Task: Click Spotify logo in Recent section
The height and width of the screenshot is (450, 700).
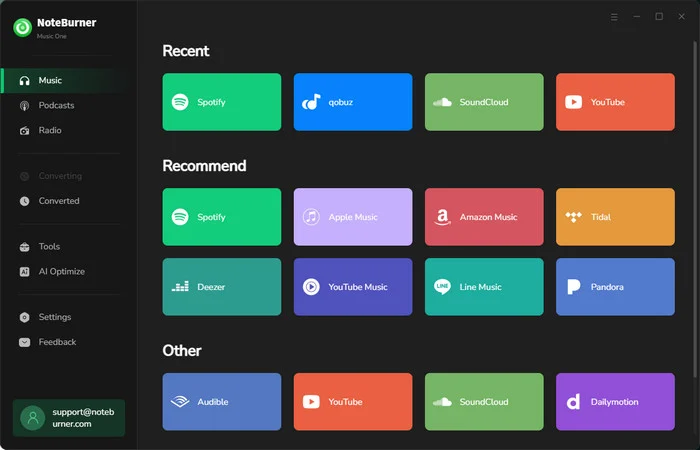Action: (x=180, y=102)
